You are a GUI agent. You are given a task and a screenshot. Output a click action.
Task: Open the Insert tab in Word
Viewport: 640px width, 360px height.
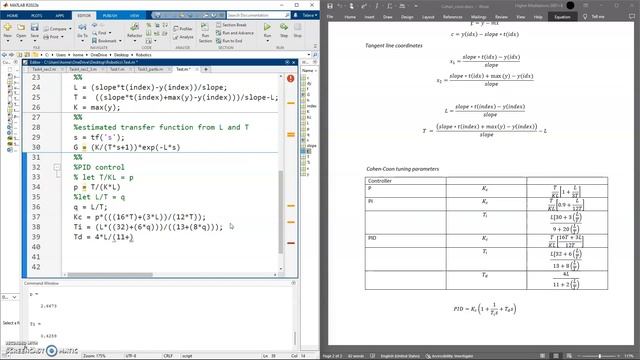click(369, 17)
